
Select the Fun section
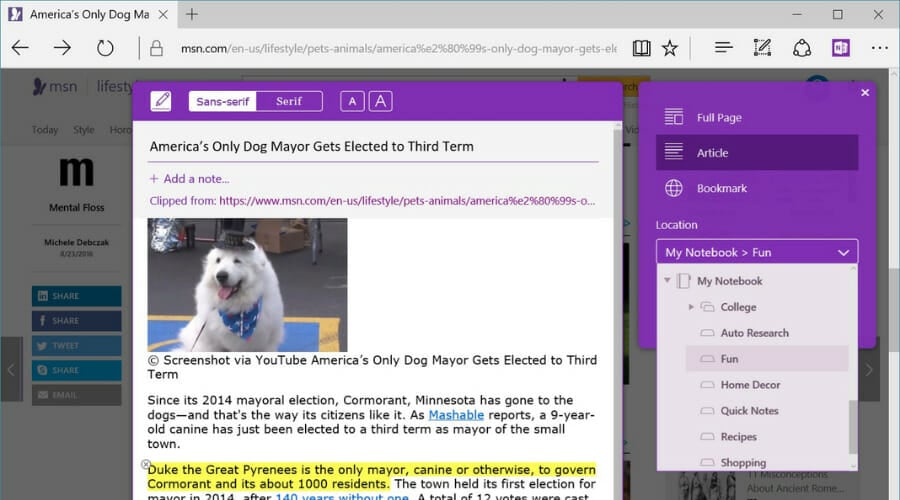click(767, 359)
